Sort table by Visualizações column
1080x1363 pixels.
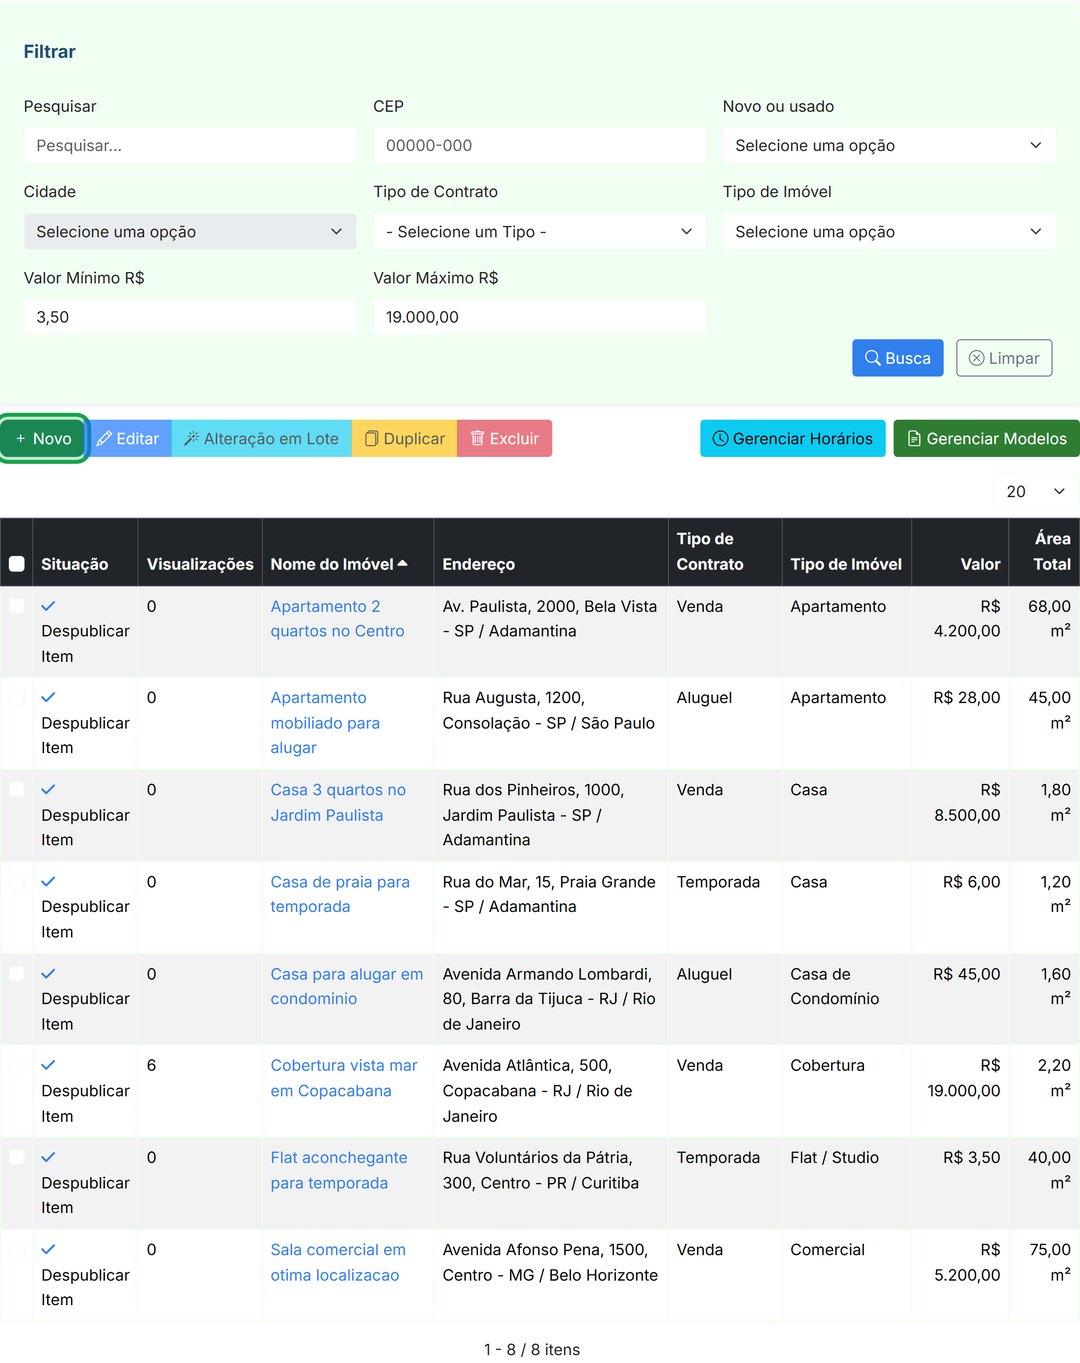(200, 564)
